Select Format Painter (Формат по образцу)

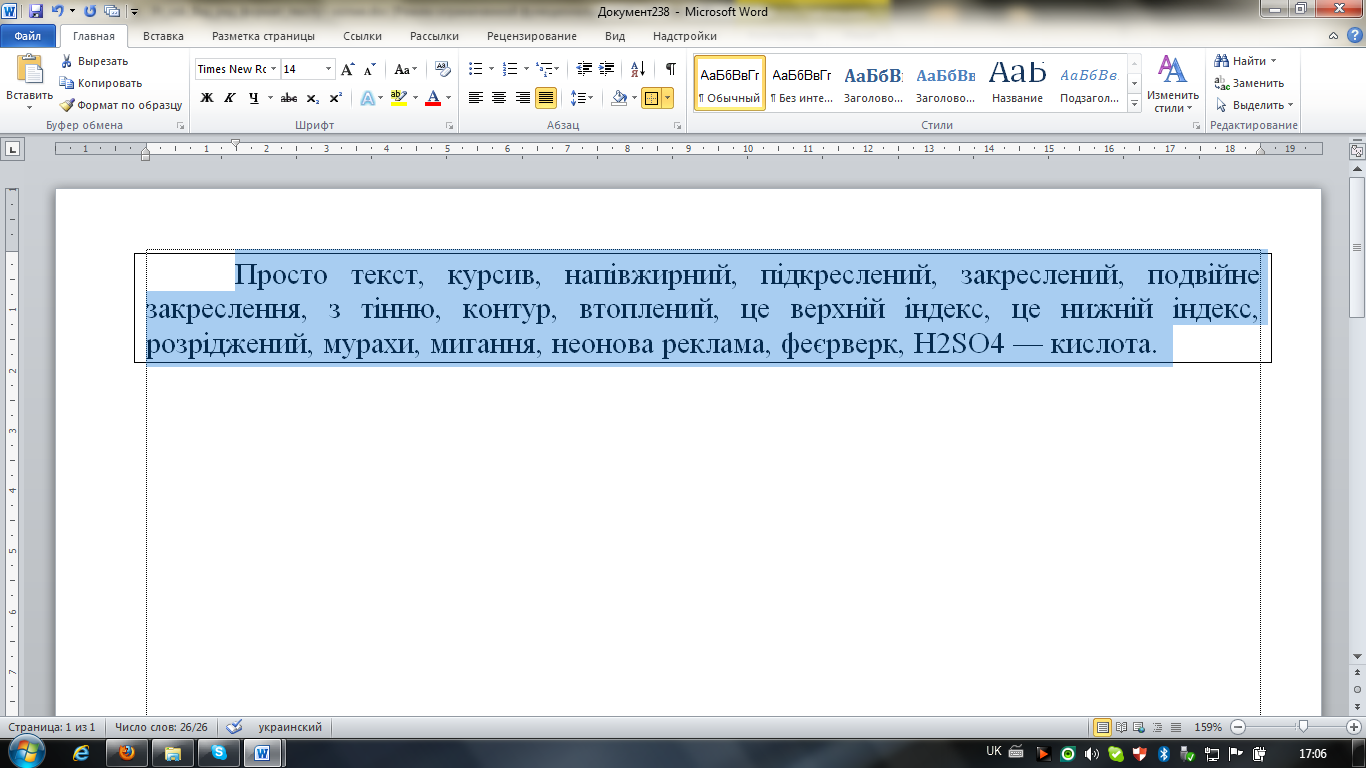120,105
